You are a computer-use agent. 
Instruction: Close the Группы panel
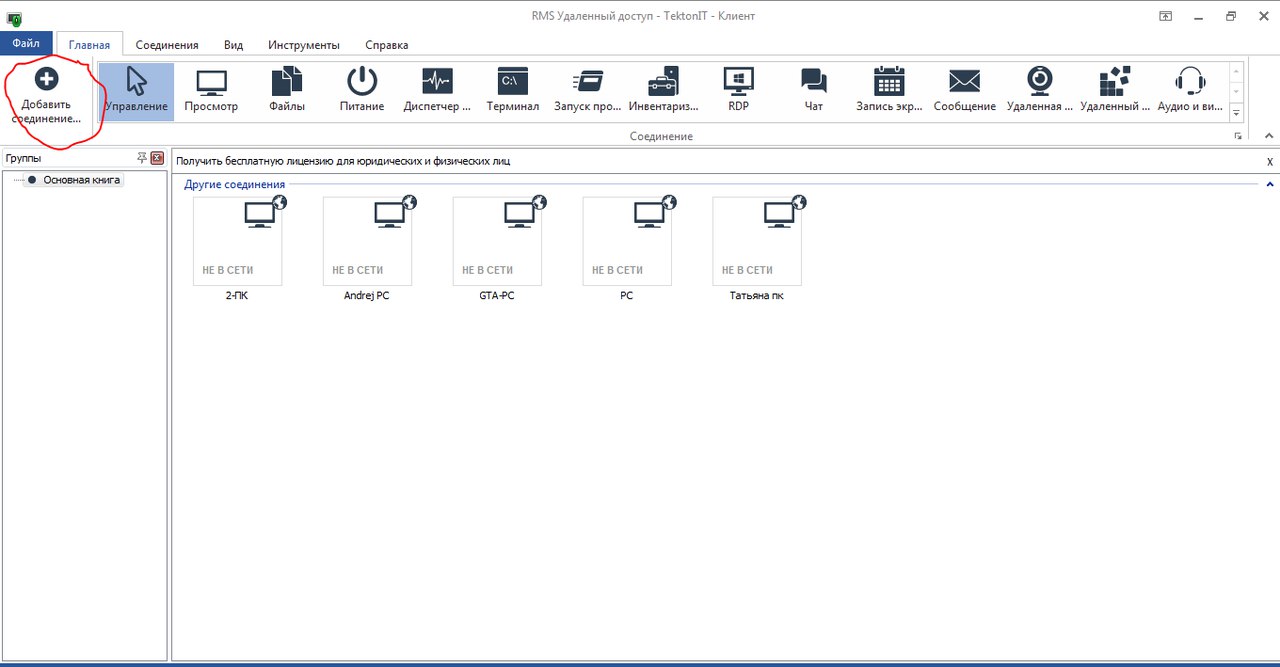tap(157, 158)
